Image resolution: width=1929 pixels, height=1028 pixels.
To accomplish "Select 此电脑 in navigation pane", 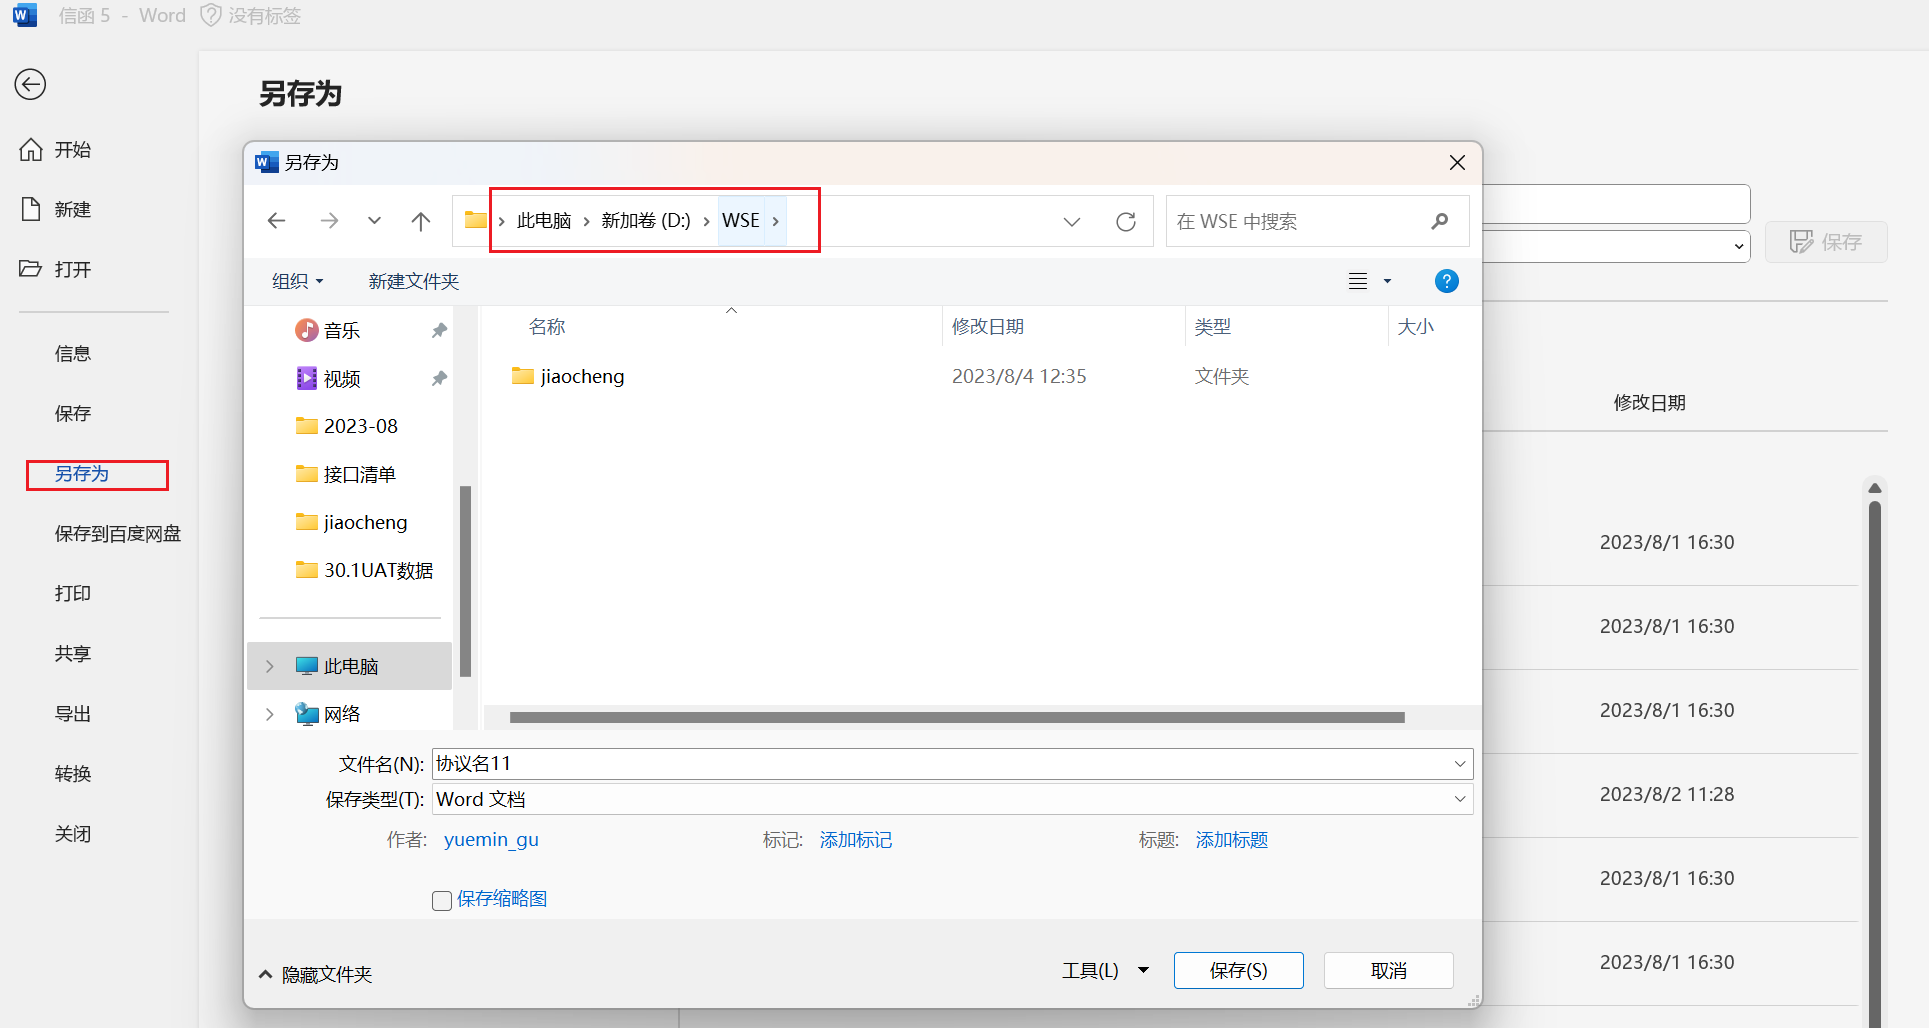I will (350, 666).
